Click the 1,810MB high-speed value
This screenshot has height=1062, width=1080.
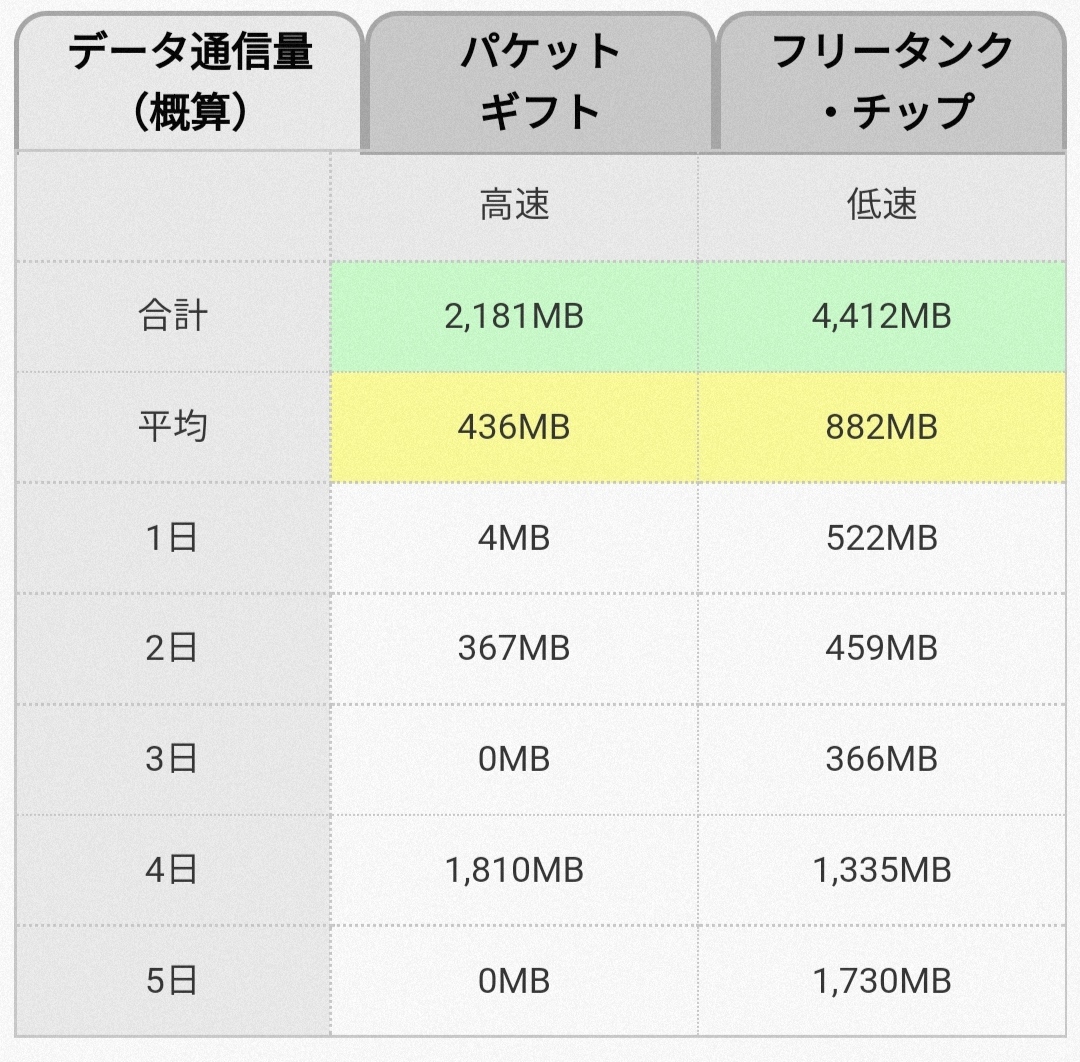[514, 870]
